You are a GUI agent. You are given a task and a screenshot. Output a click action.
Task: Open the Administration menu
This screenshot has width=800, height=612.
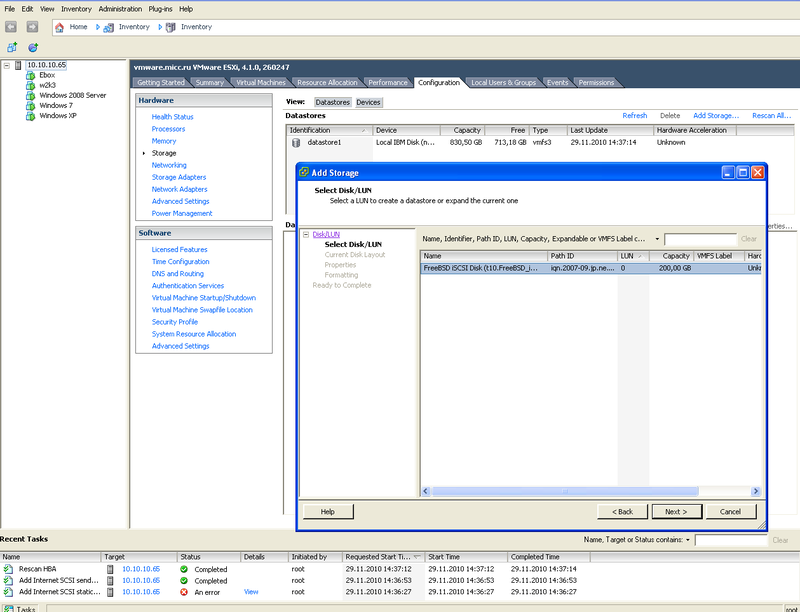pos(120,9)
